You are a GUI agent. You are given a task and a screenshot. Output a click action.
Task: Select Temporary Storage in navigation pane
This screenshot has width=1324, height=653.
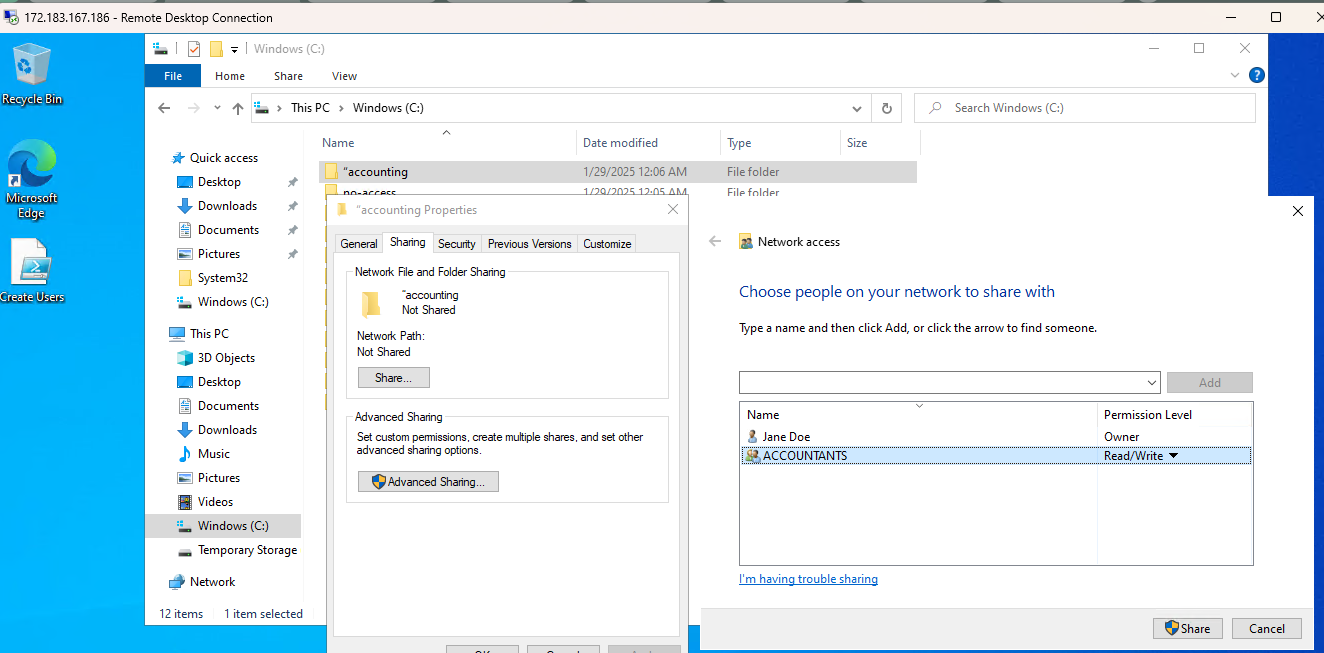(x=237, y=550)
